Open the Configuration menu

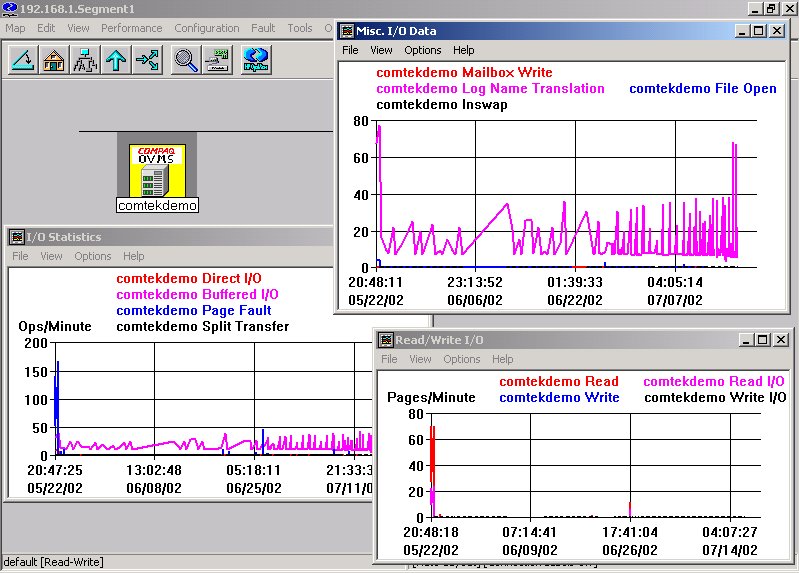207,28
